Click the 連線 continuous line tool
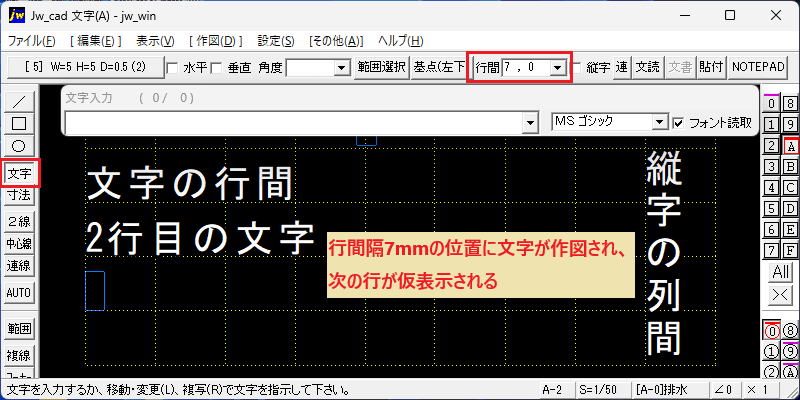 tap(19, 265)
